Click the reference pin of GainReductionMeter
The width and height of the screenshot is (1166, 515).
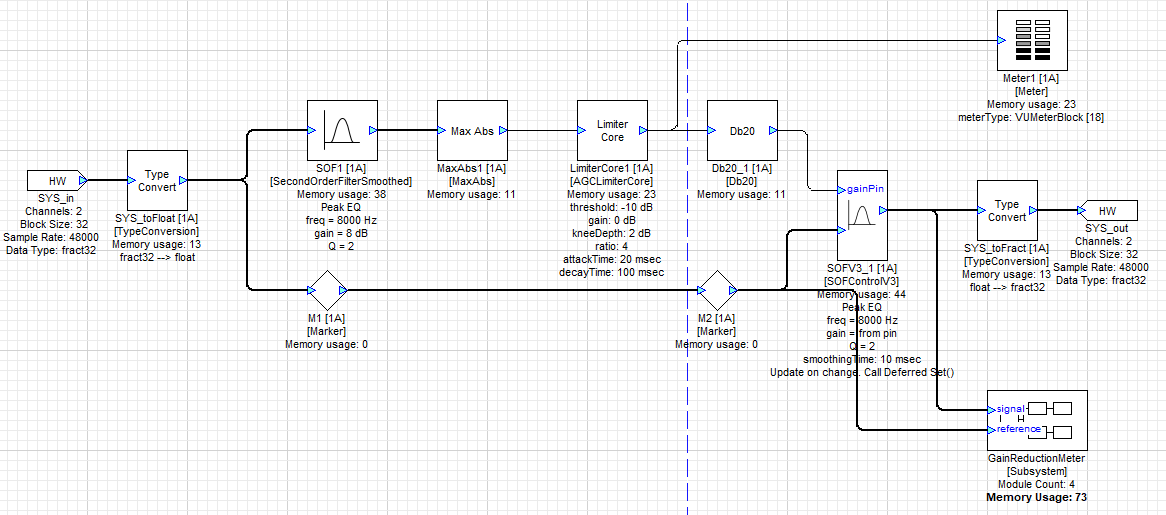point(1017,429)
